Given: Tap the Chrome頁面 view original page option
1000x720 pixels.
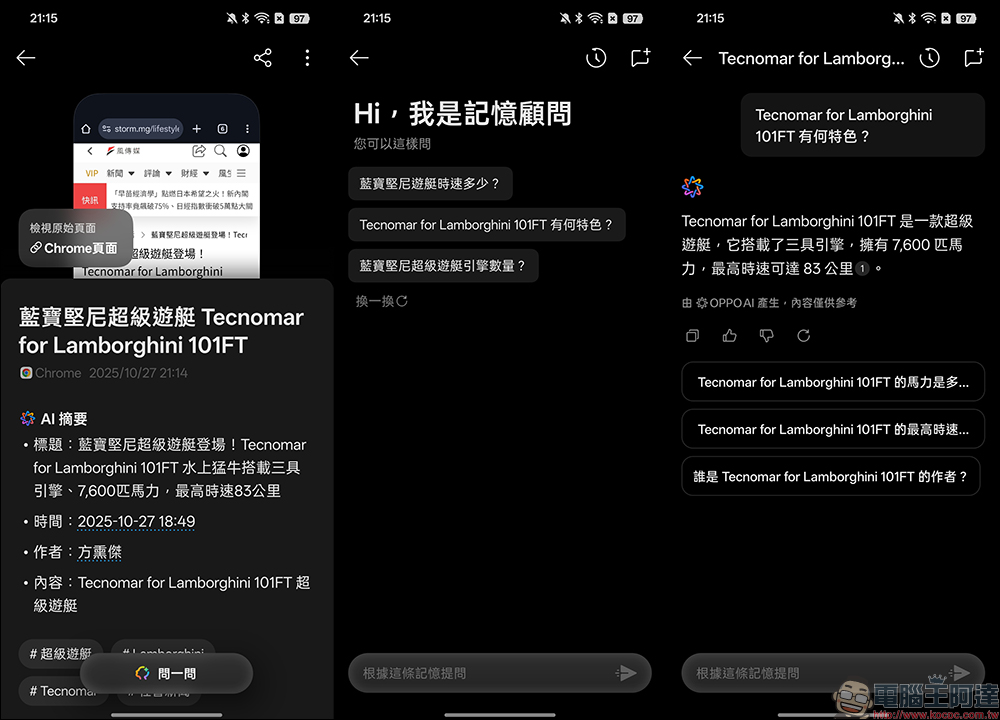Looking at the screenshot, I should pyautogui.click(x=75, y=249).
